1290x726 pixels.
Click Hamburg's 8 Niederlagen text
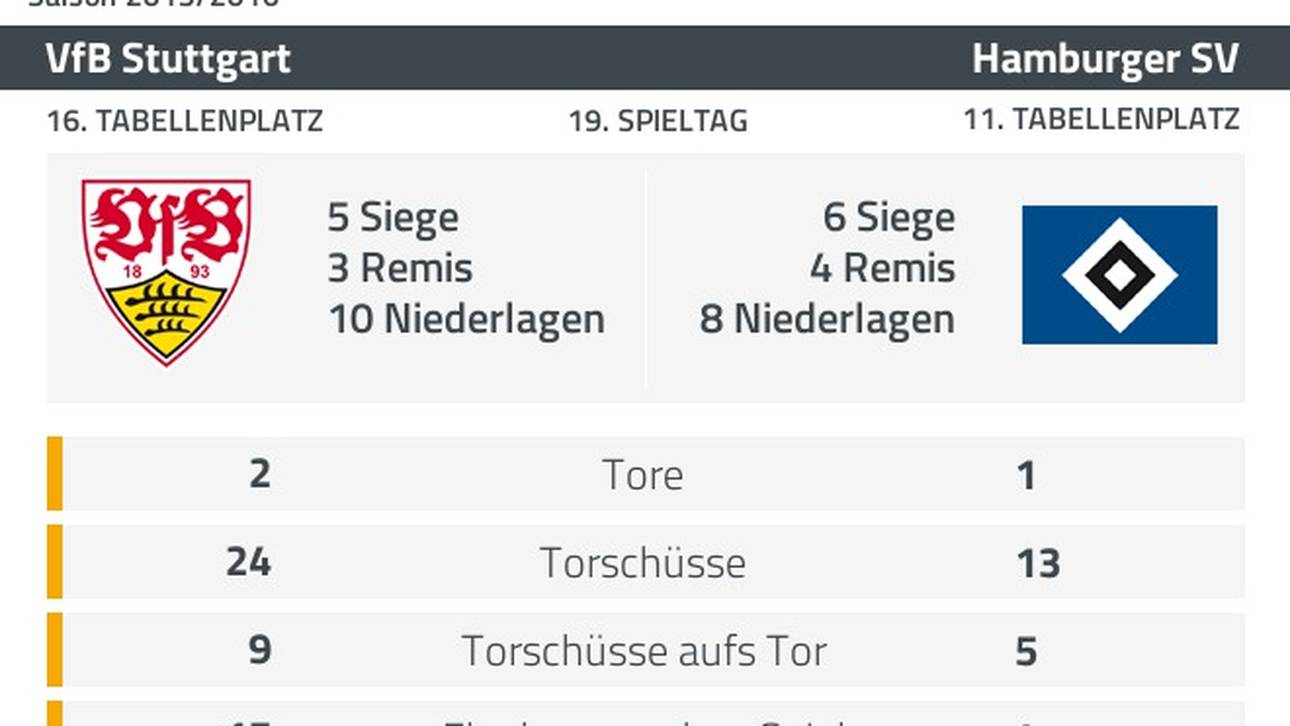[827, 319]
